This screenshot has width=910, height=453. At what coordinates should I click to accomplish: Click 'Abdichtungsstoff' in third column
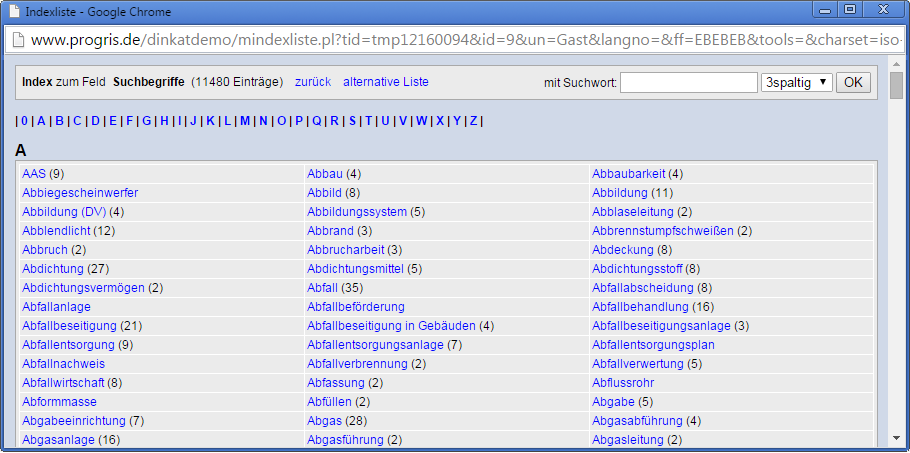637,269
